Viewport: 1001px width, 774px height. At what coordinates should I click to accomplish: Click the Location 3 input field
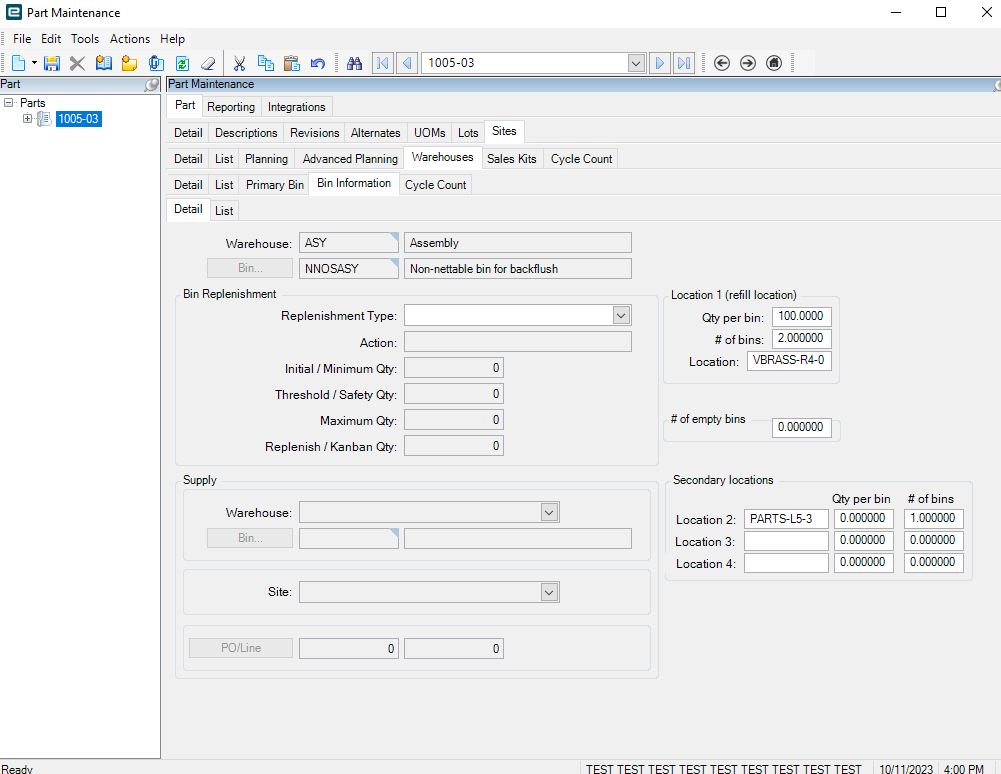coord(786,541)
